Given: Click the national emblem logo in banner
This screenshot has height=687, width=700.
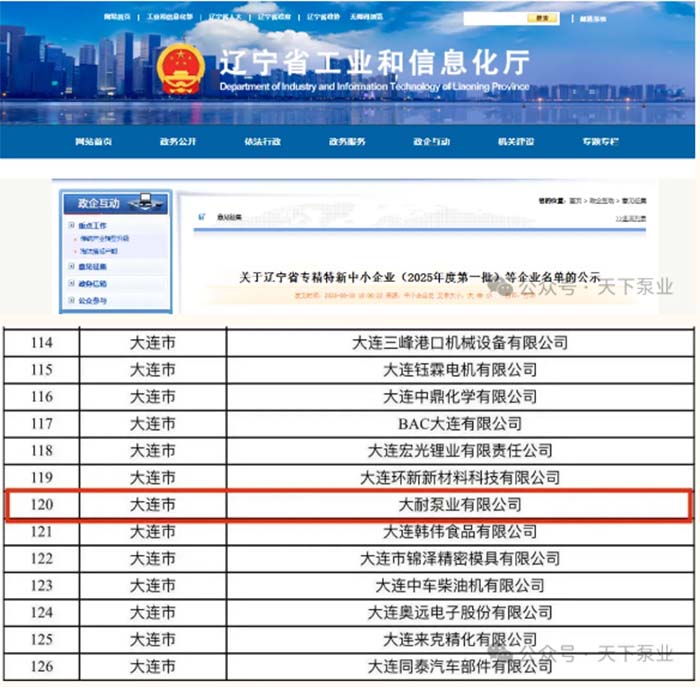Looking at the screenshot, I should [x=181, y=68].
